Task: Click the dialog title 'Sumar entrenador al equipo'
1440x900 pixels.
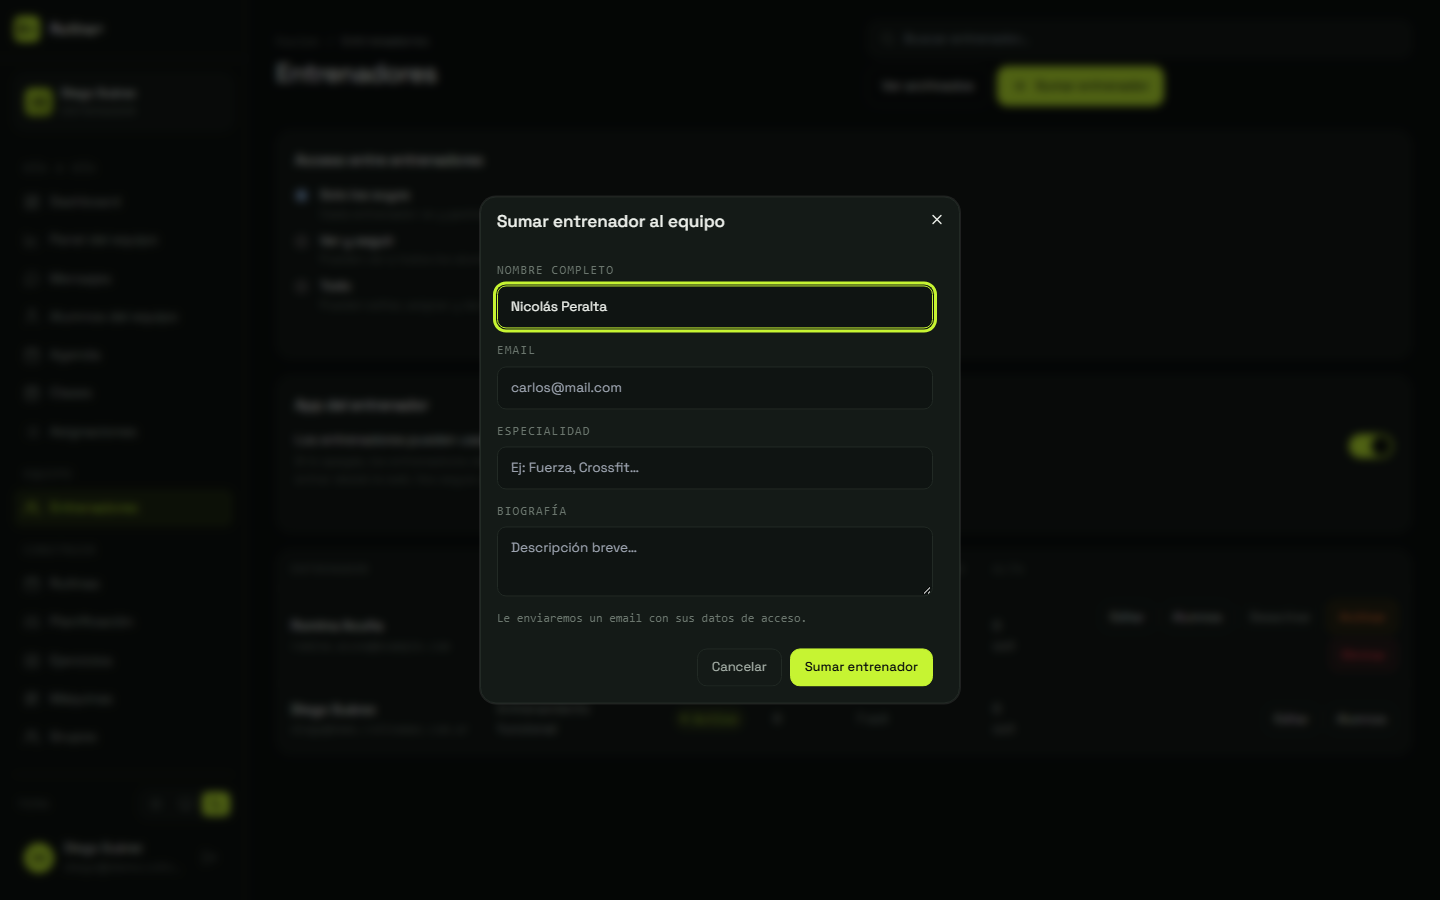Action: coord(611,221)
